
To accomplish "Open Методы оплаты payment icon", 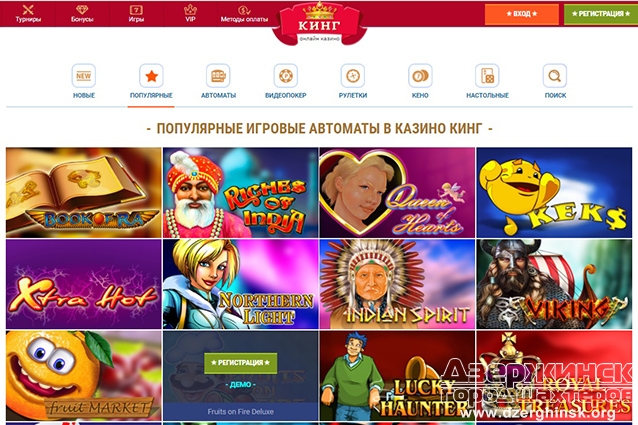I will point(244,10).
